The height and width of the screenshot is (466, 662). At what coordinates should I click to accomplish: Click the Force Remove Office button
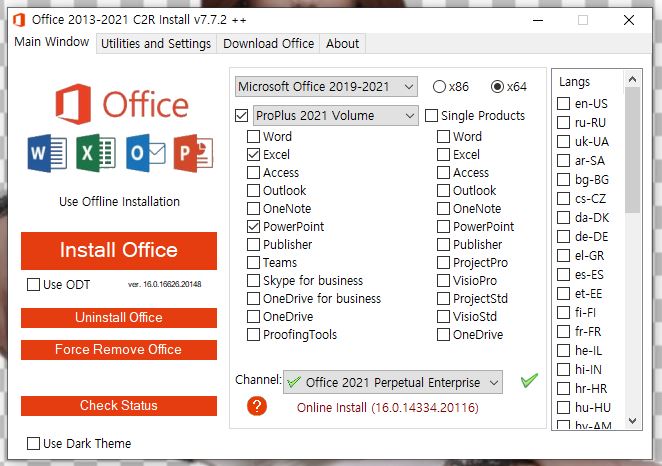click(119, 350)
